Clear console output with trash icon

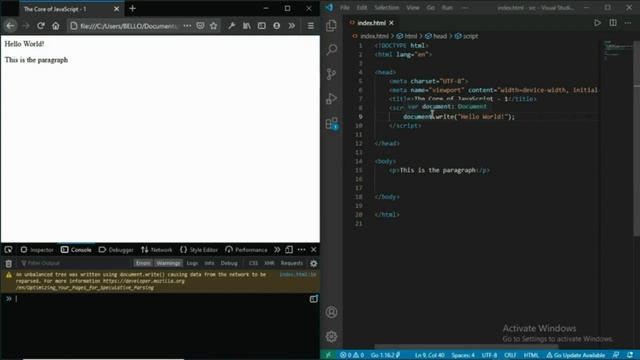[x=9, y=263]
